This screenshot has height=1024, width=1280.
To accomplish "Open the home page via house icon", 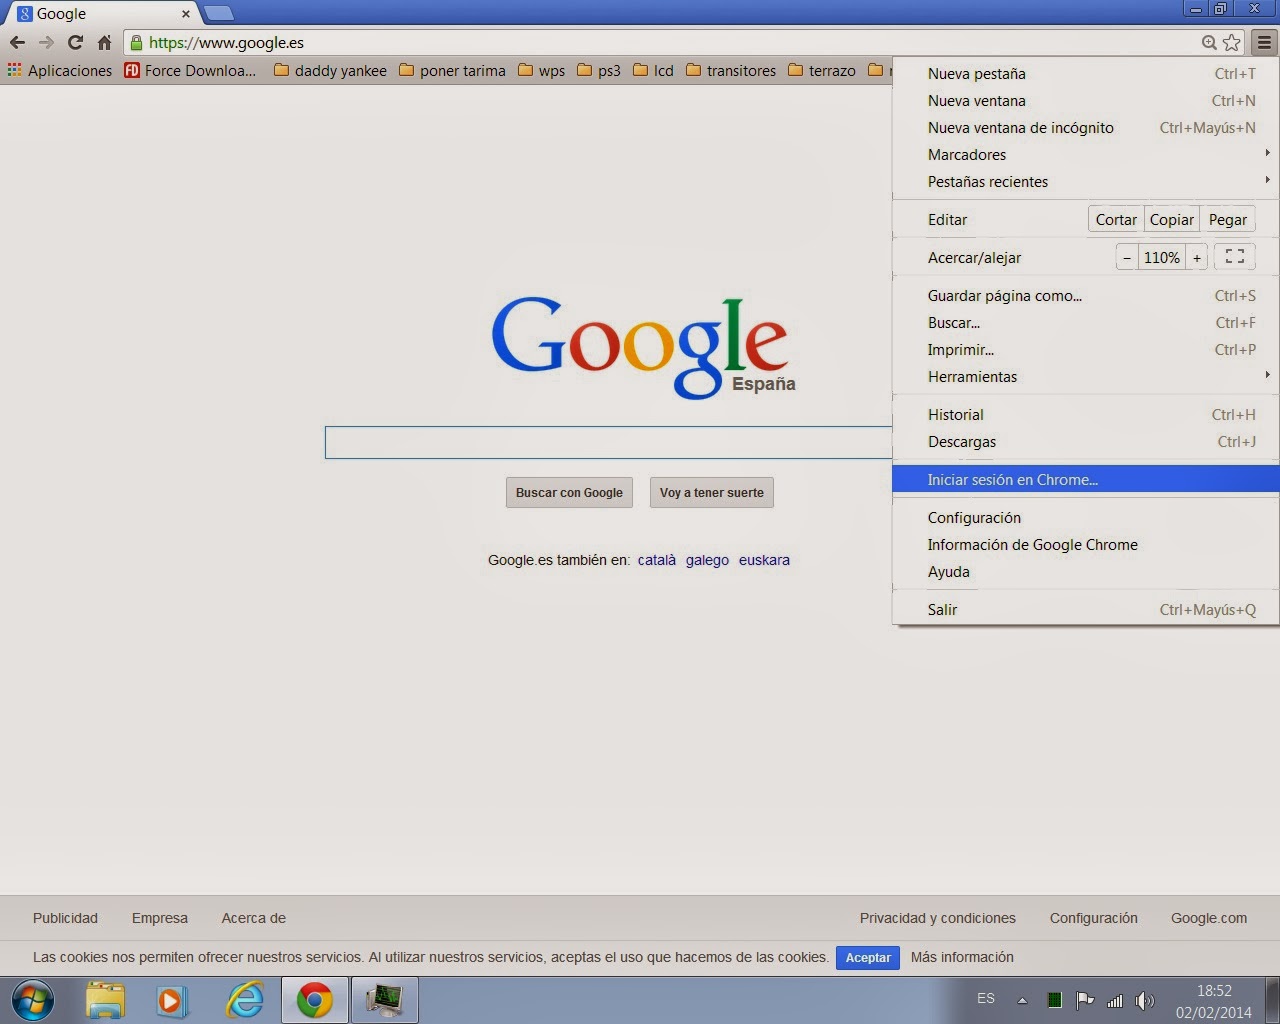I will click(104, 43).
